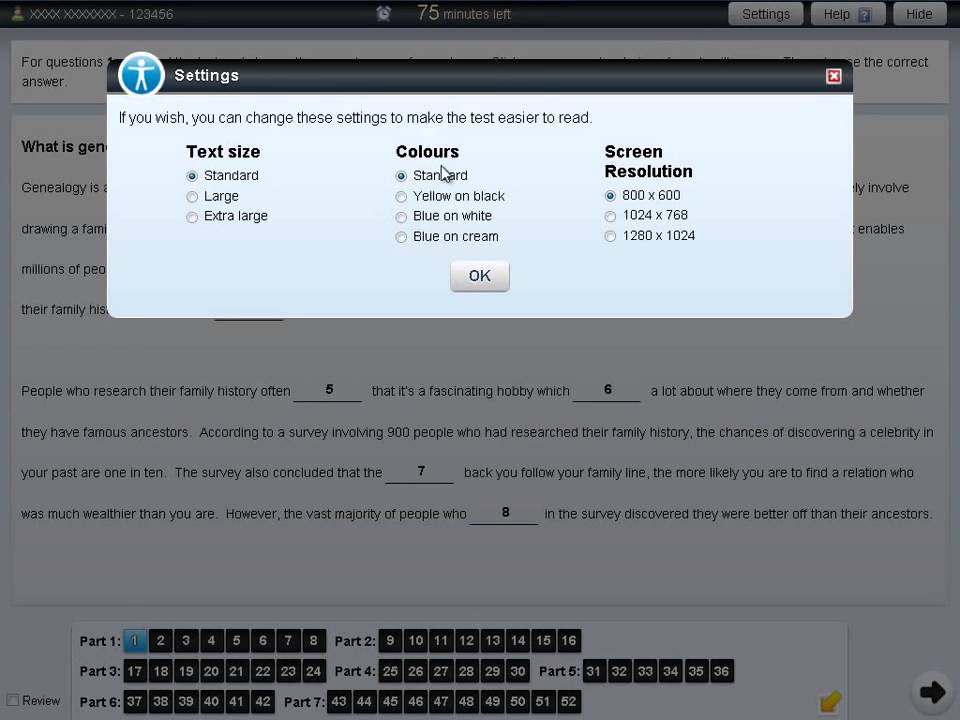Viewport: 960px width, 720px height.
Task: Close the Settings dialog with red X
Action: [833, 76]
